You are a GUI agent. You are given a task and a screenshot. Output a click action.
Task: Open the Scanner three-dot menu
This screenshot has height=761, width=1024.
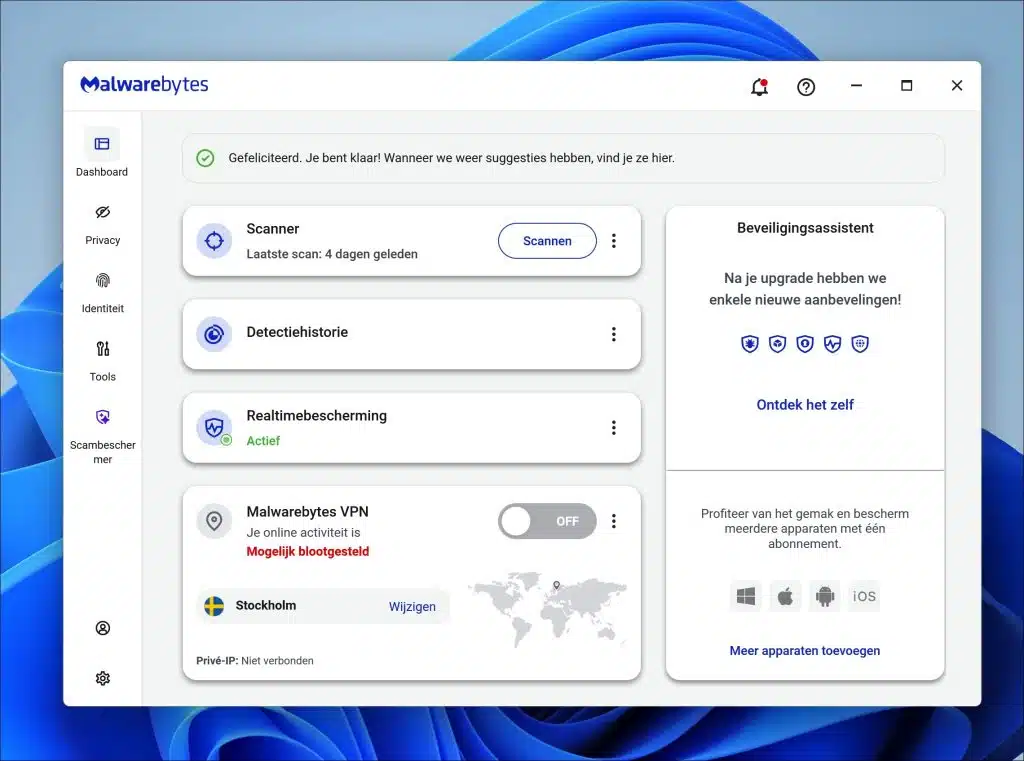[614, 241]
